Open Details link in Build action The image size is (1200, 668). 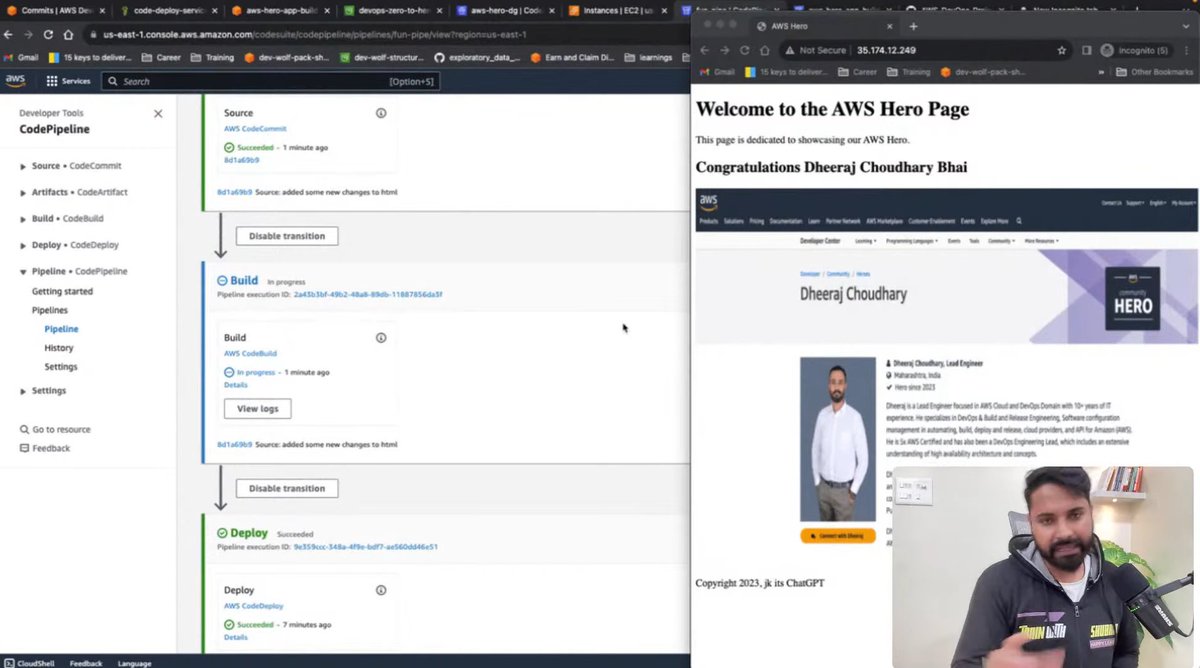(x=235, y=385)
